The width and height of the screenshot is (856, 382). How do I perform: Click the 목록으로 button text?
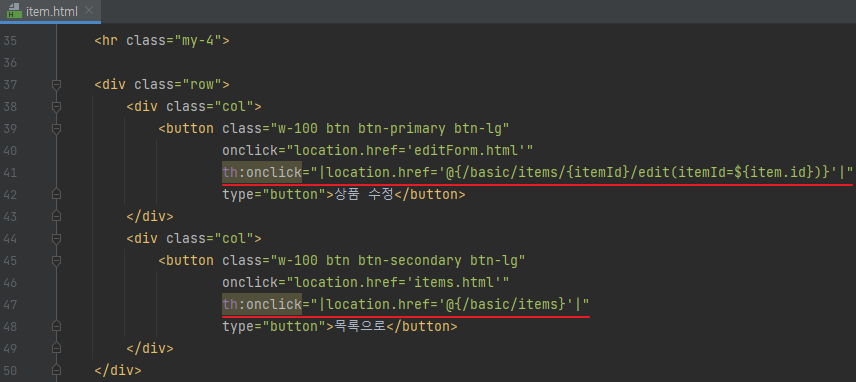pyautogui.click(x=361, y=327)
